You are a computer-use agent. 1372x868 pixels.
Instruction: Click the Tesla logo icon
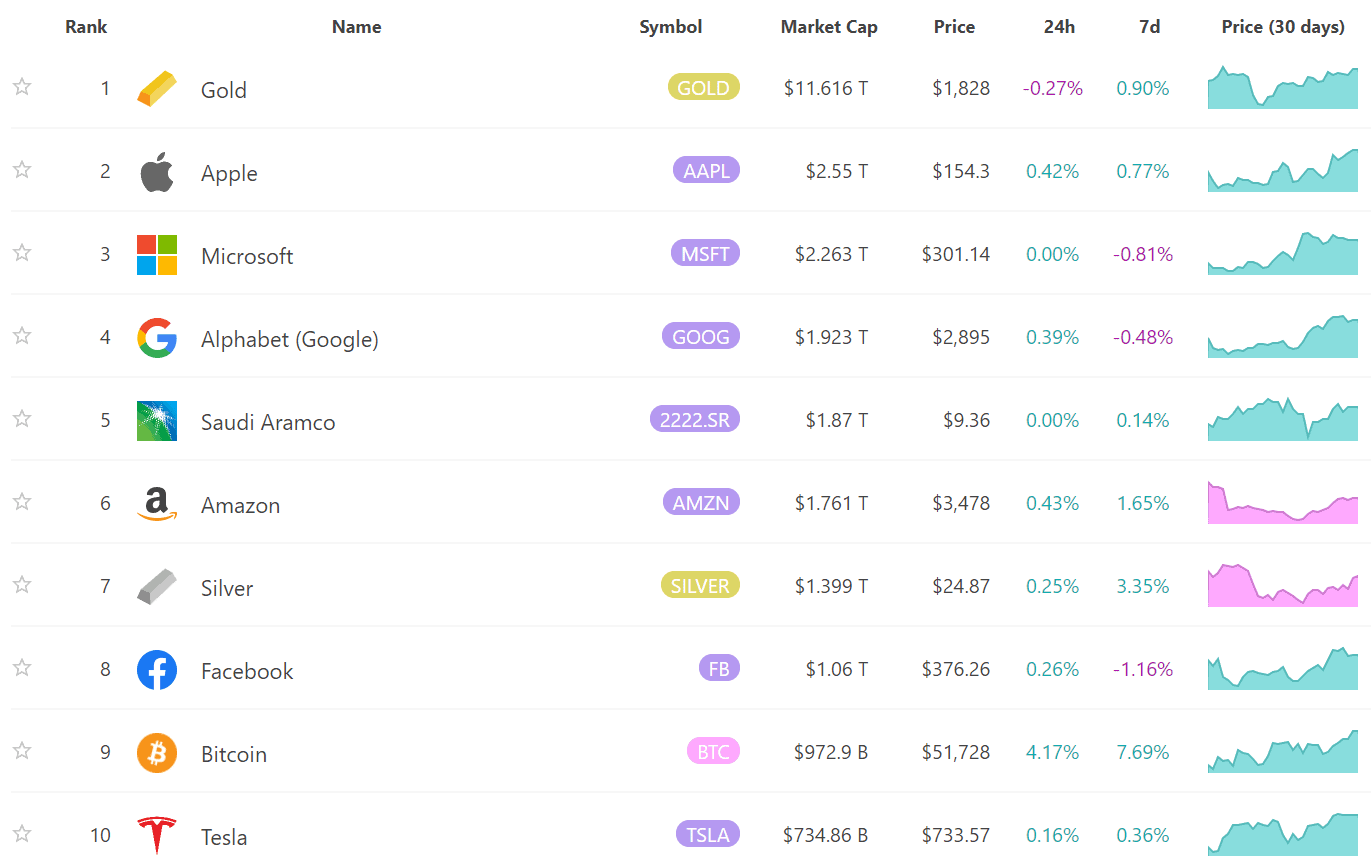point(157,835)
